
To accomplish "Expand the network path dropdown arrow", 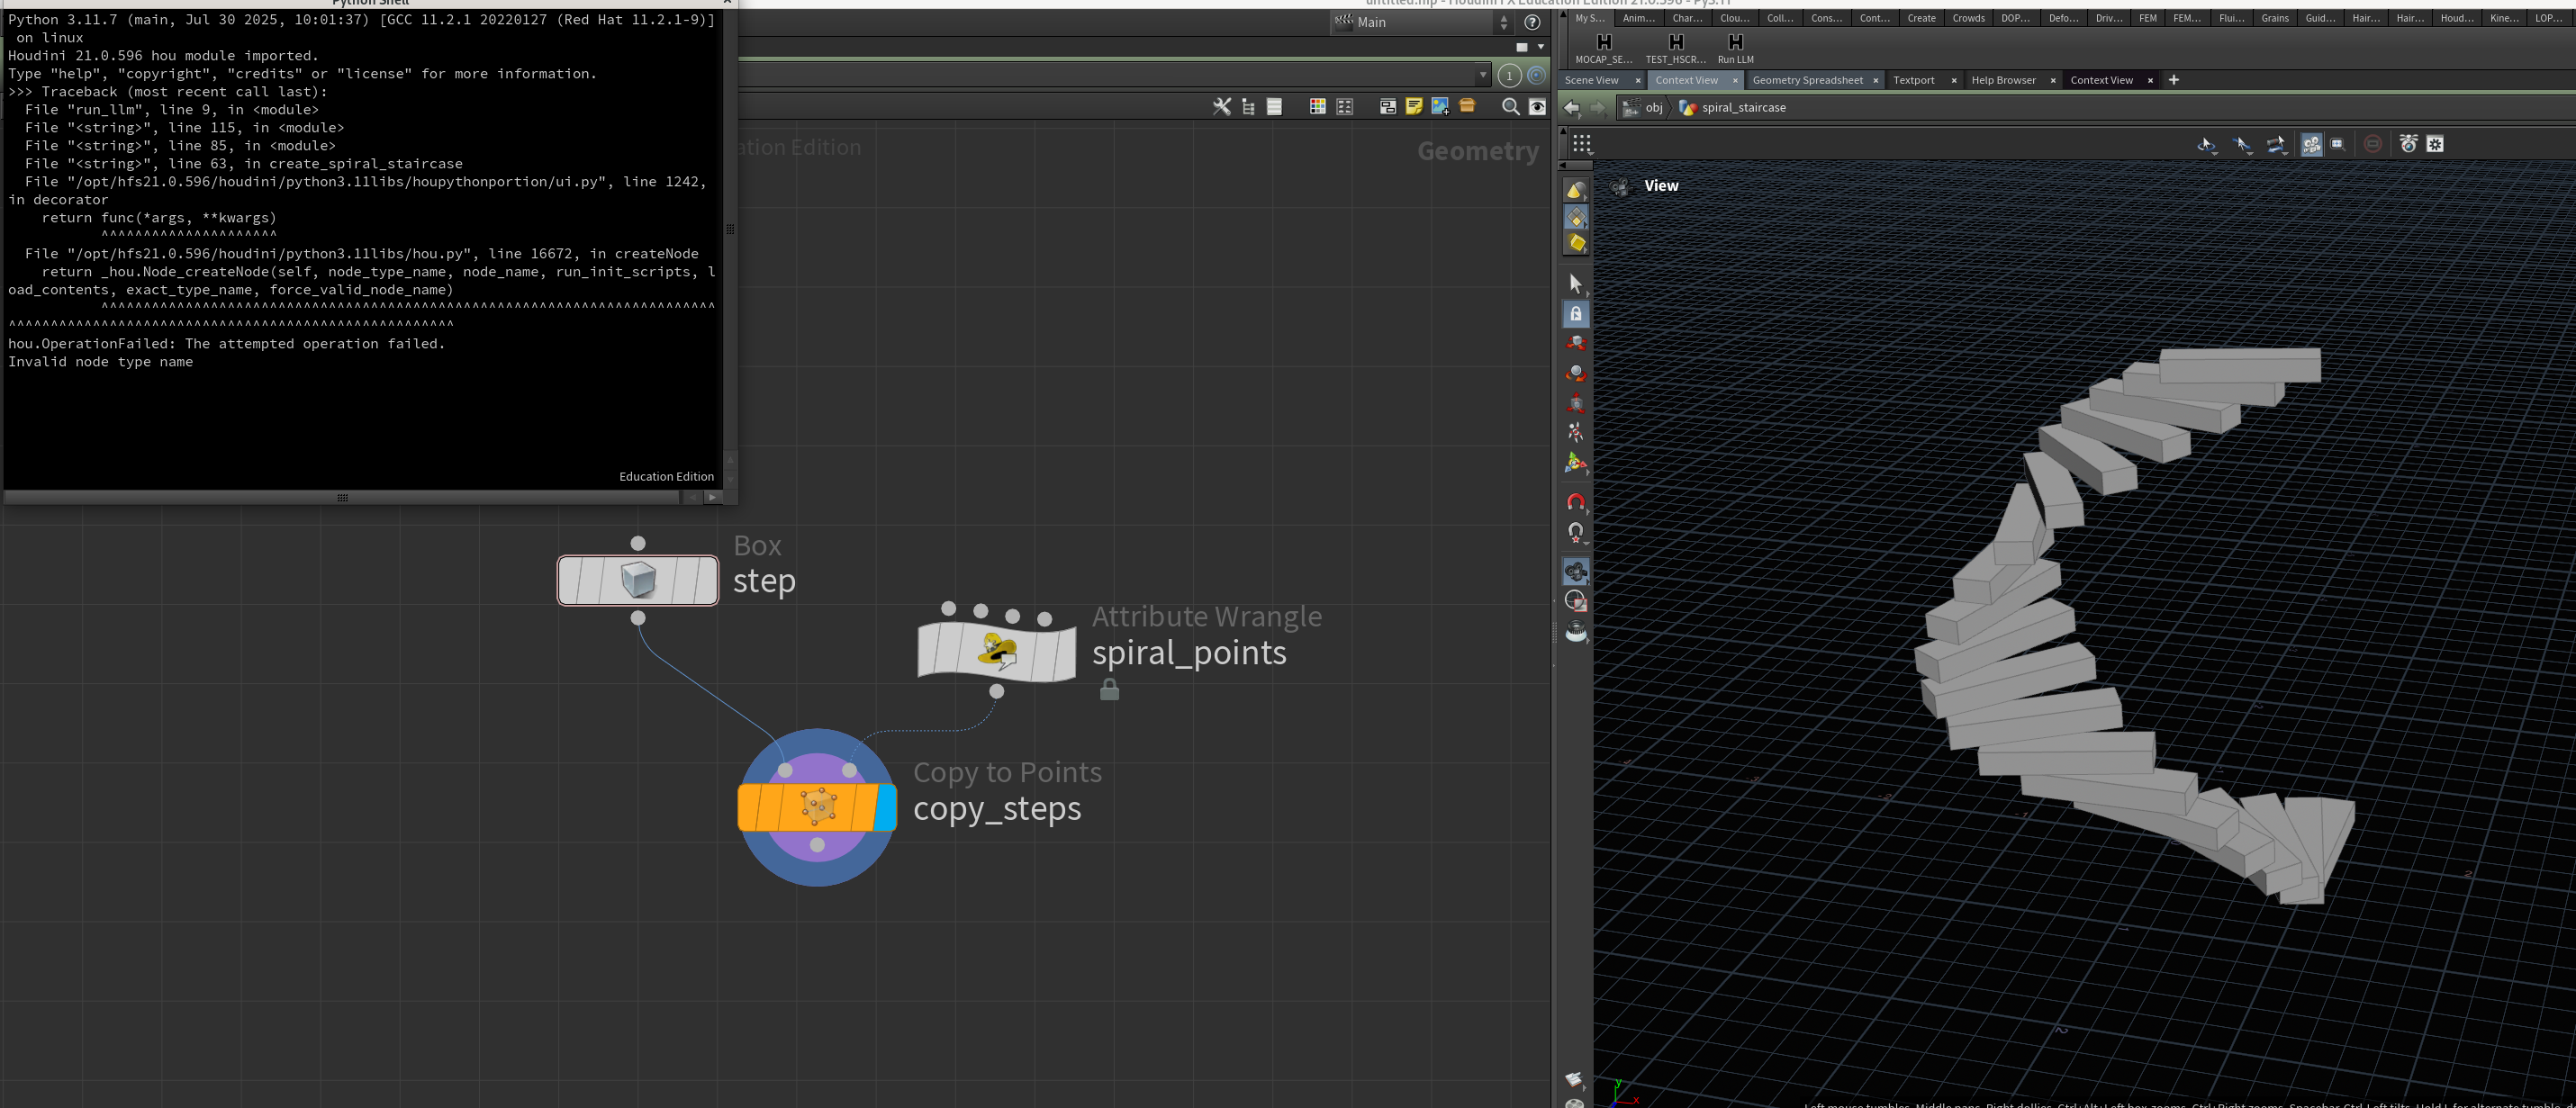I will click(x=1483, y=75).
